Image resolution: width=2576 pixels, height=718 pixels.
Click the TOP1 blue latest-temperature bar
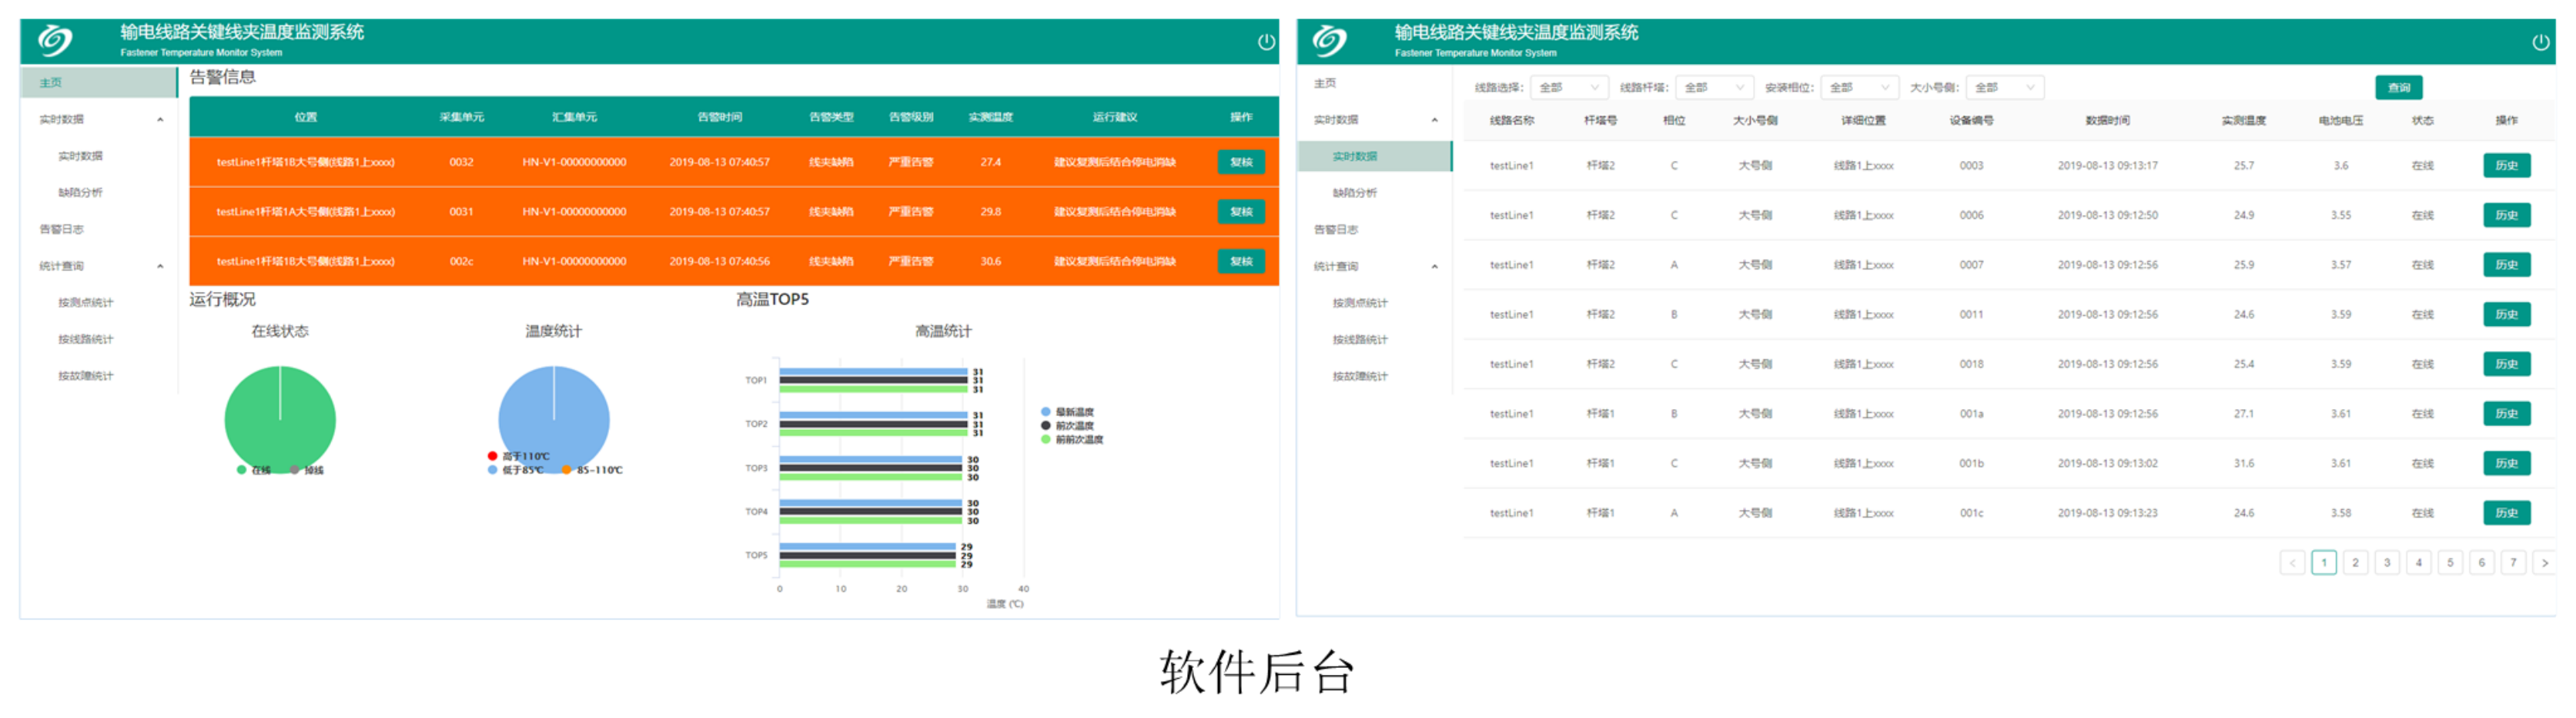tap(872, 372)
